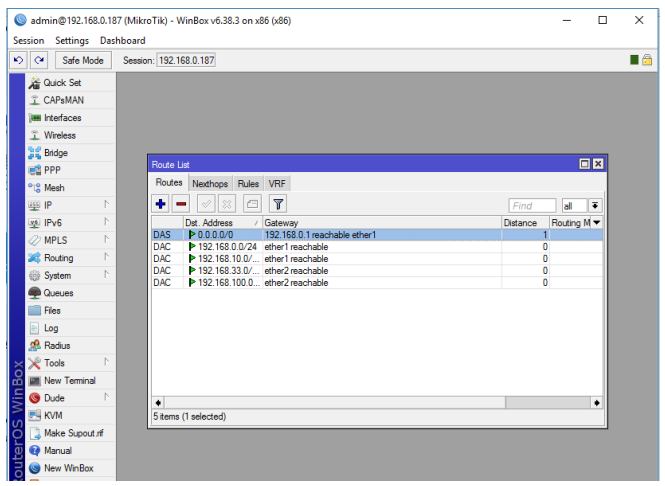This screenshot has height=486, width=665.
Task: Select the 0.0.0.0/0 default route row
Action: click(x=377, y=235)
